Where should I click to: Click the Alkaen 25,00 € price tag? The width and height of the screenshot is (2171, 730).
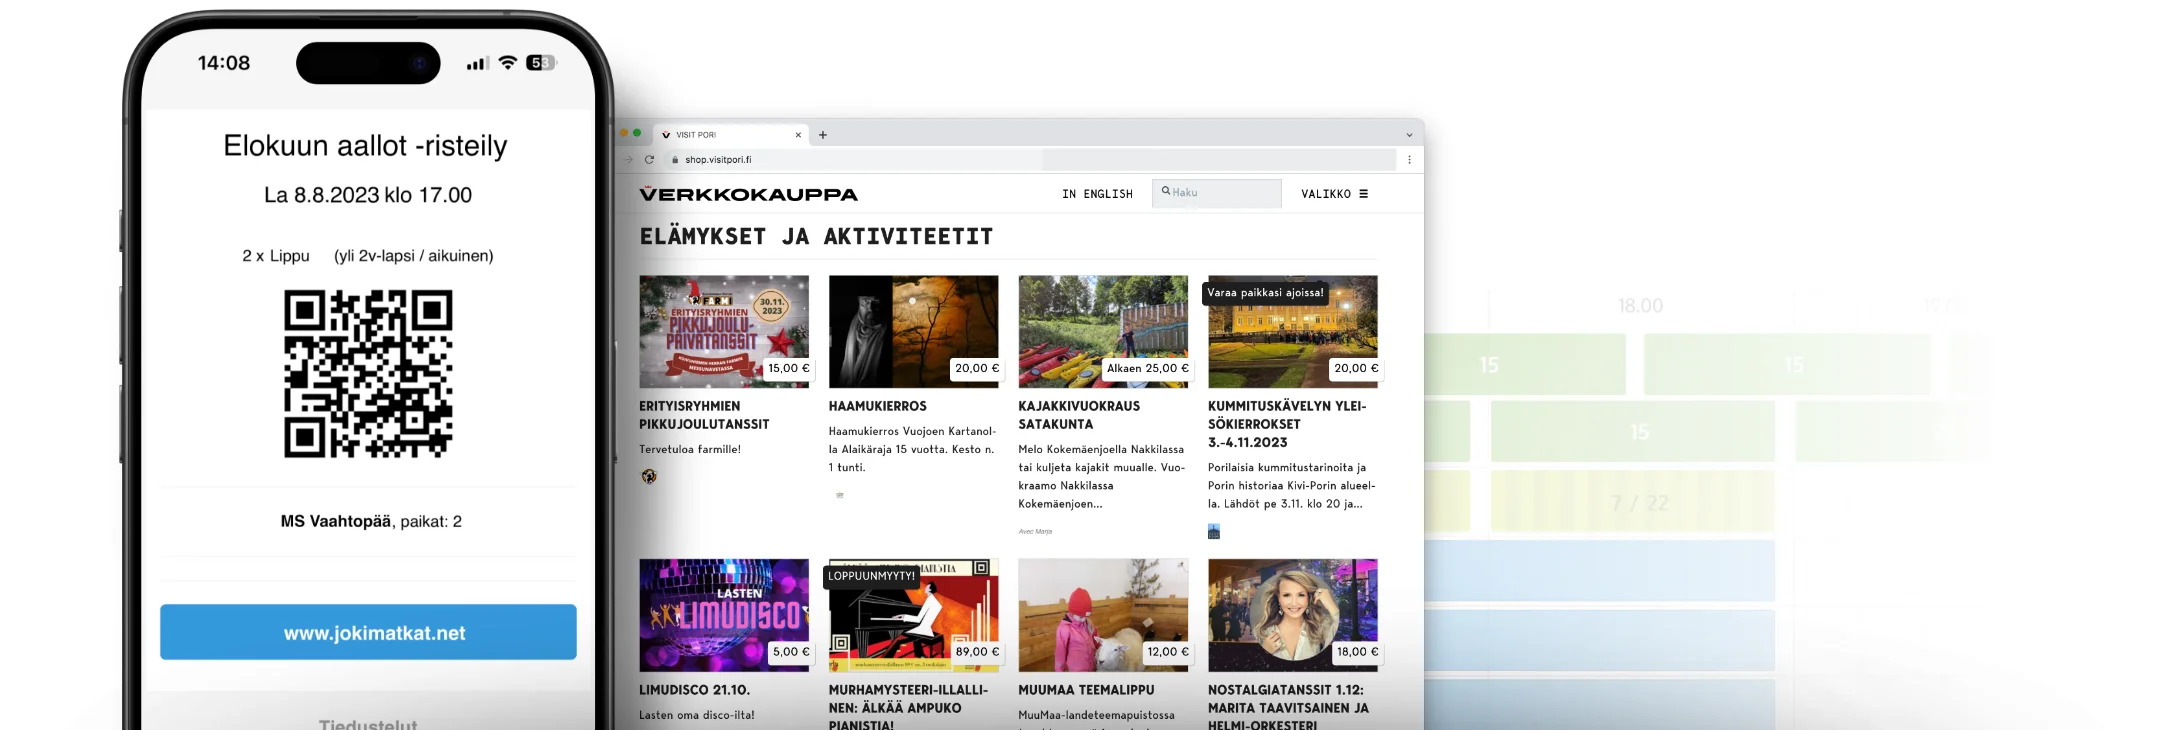[1147, 368]
